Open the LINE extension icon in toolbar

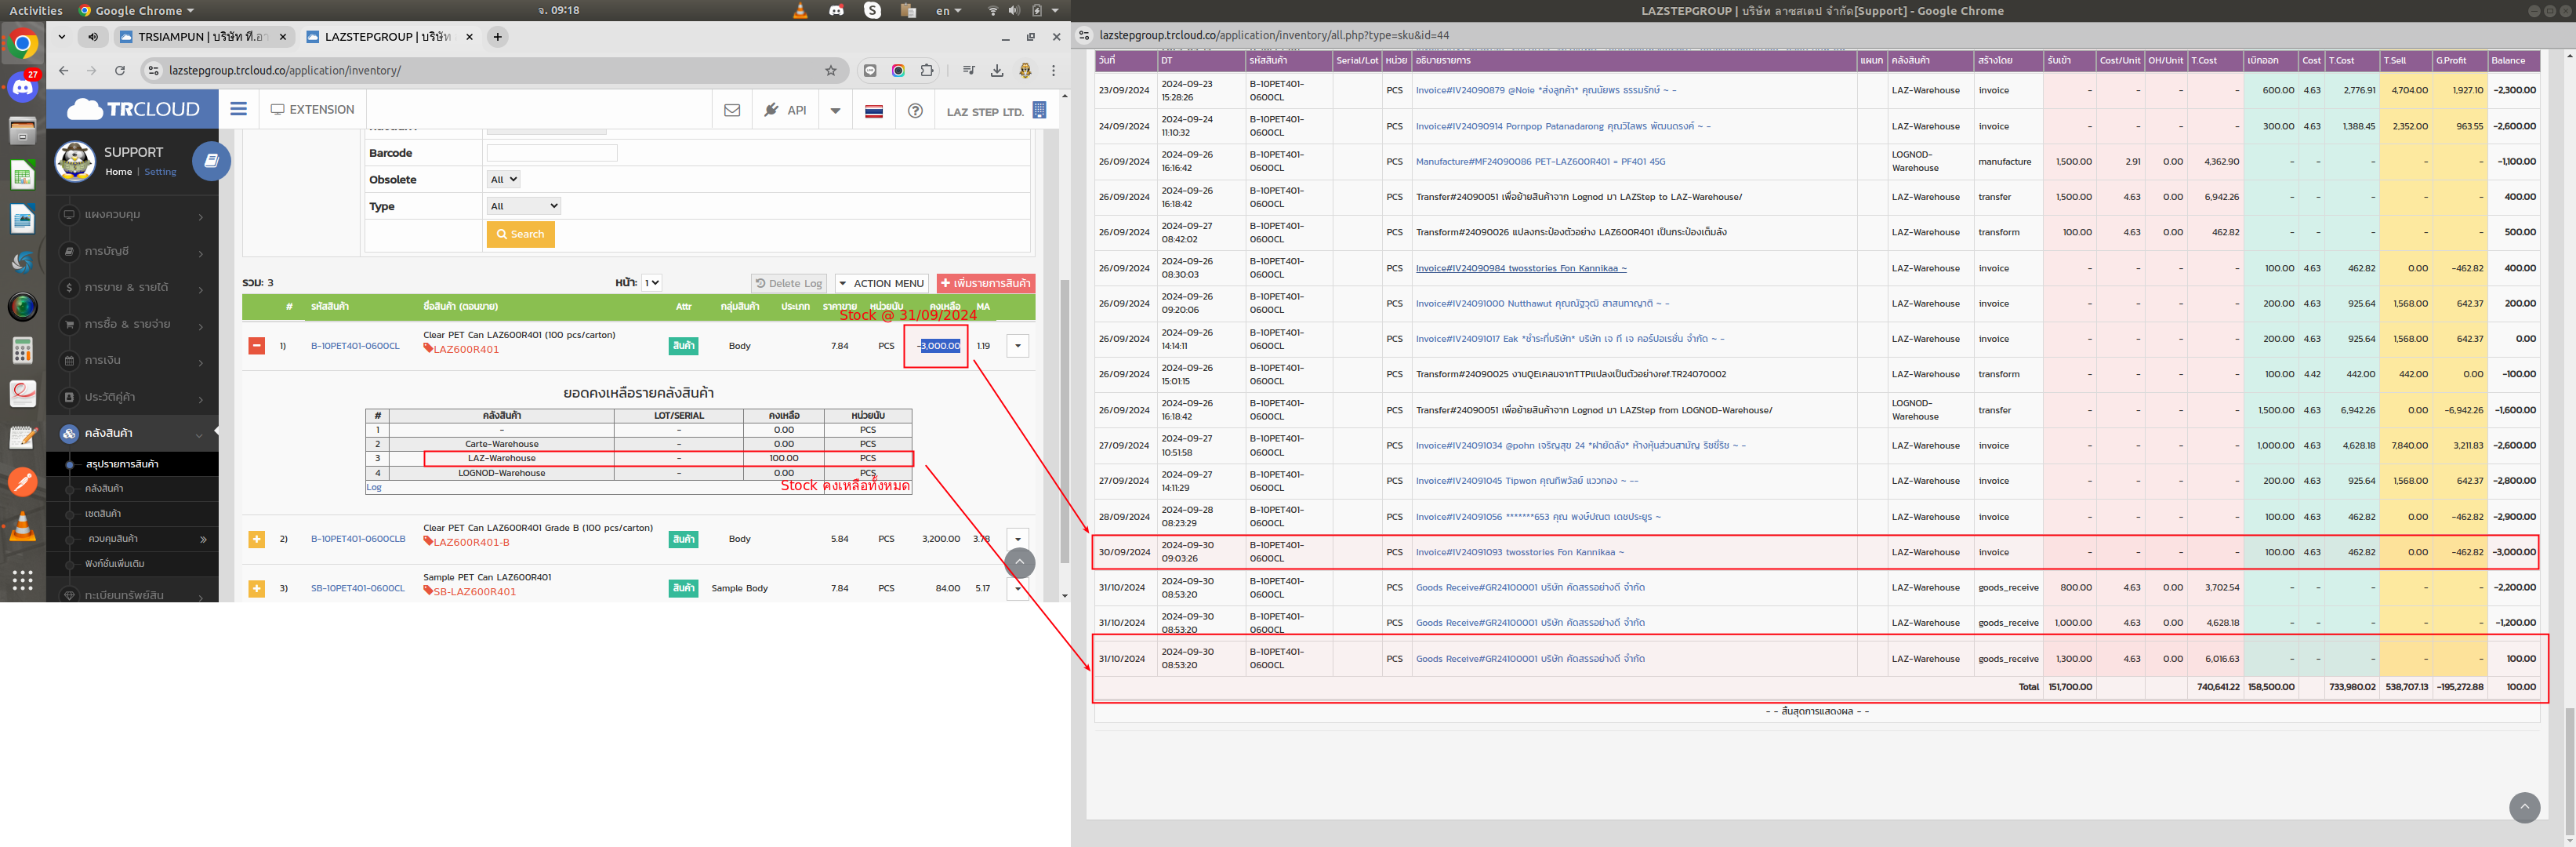[x=870, y=70]
